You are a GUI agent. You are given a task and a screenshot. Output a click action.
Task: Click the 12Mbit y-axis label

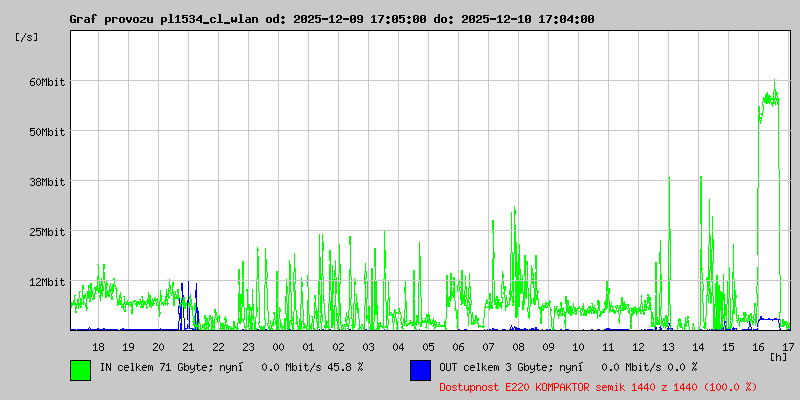coord(47,282)
